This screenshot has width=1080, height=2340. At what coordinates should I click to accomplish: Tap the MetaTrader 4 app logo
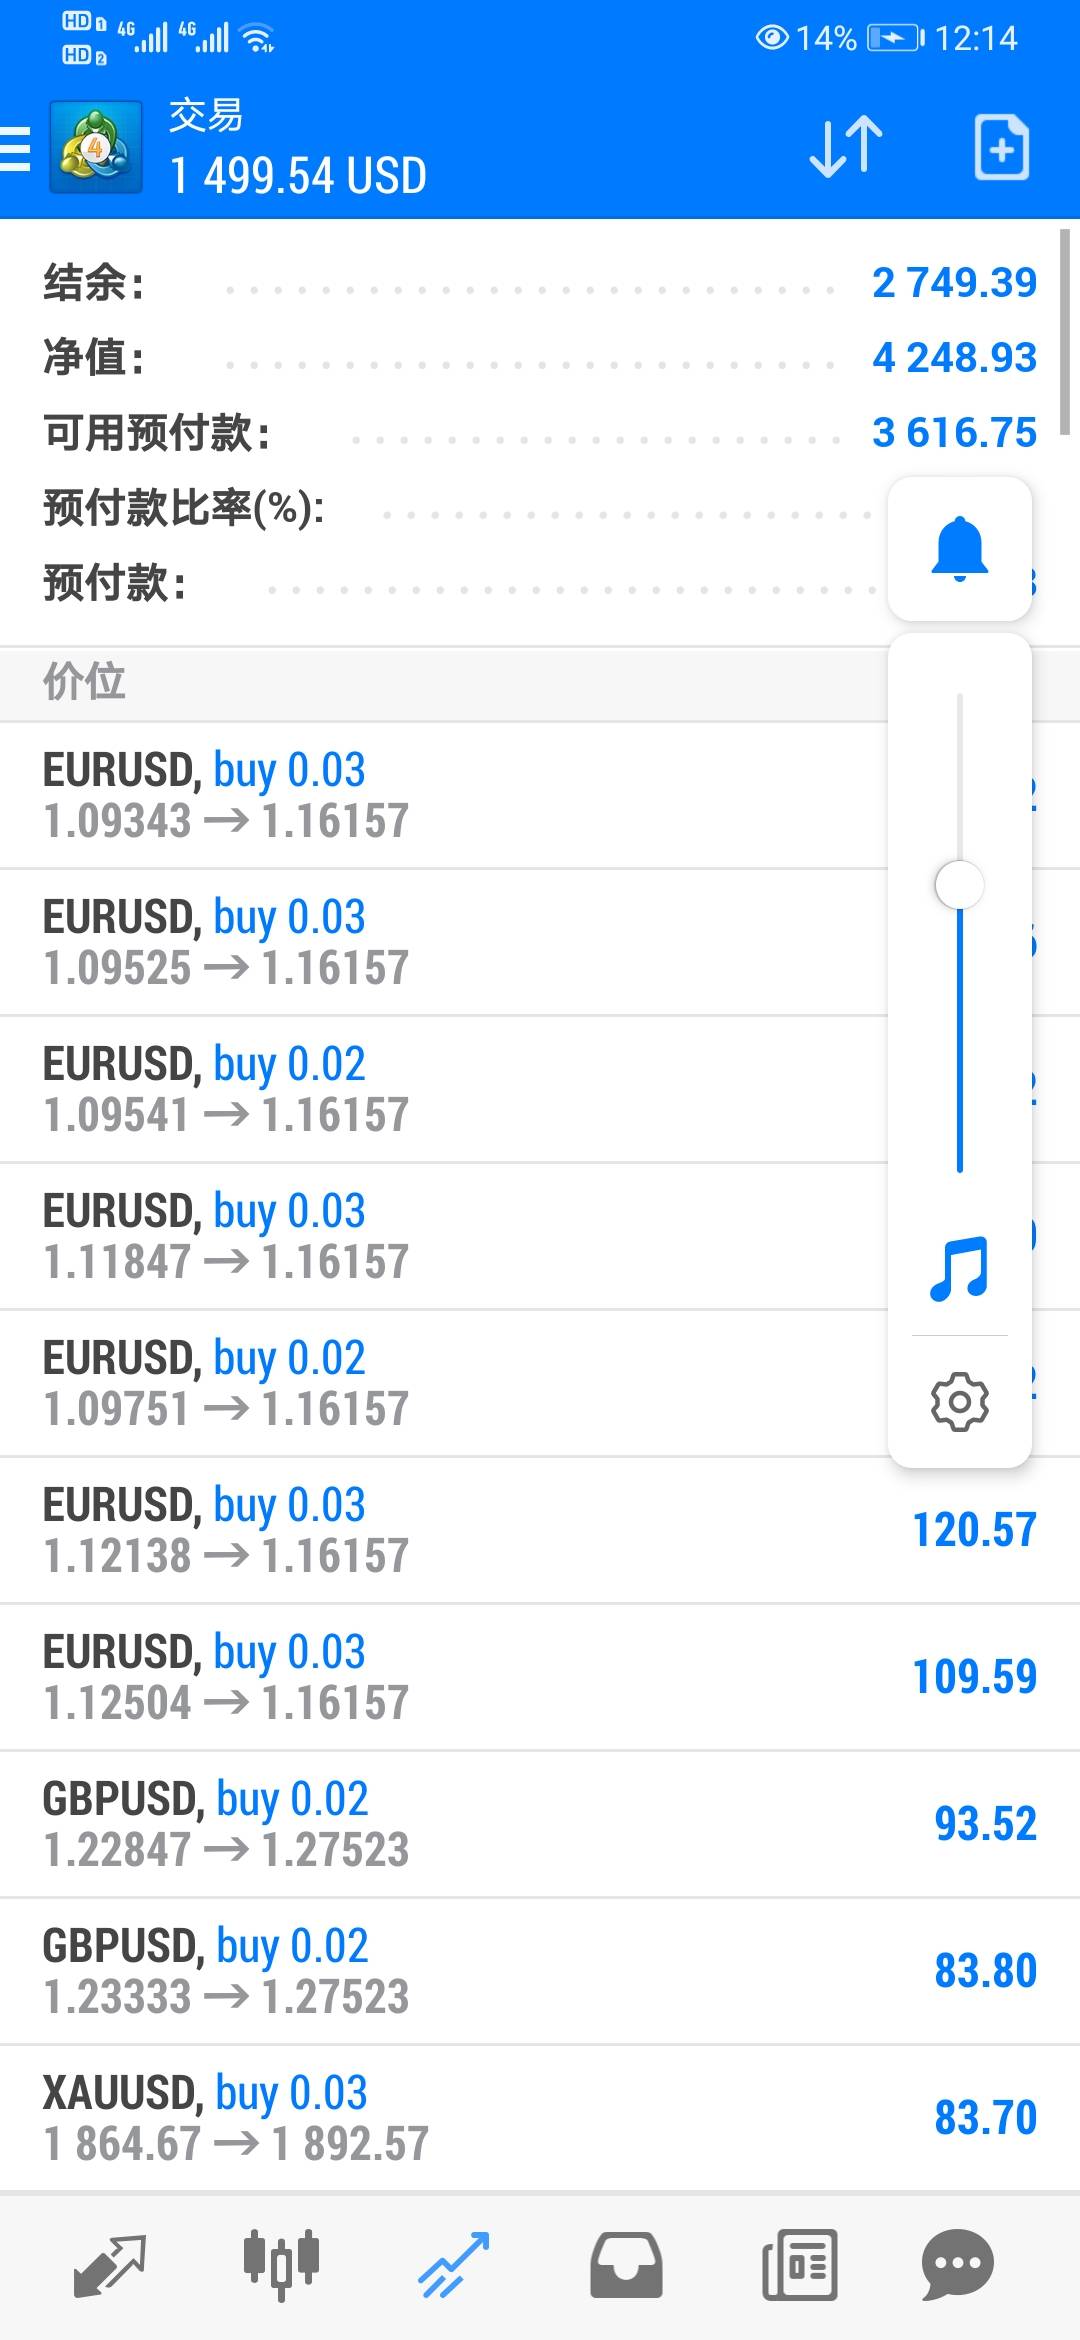pos(95,148)
